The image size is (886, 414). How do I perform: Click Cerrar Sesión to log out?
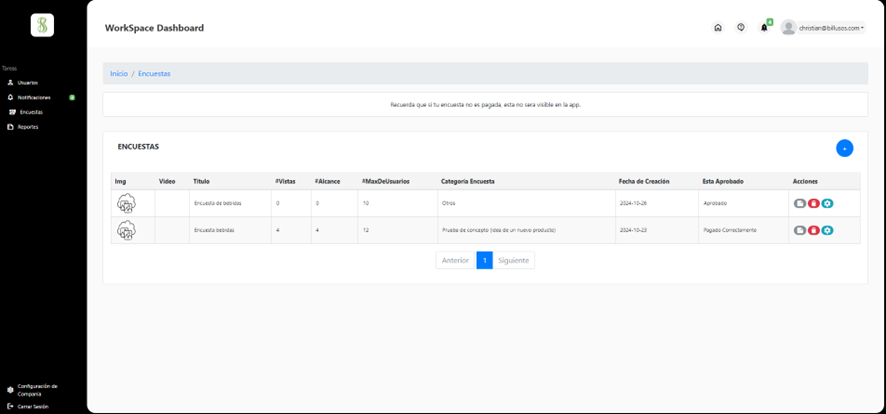click(x=32, y=406)
